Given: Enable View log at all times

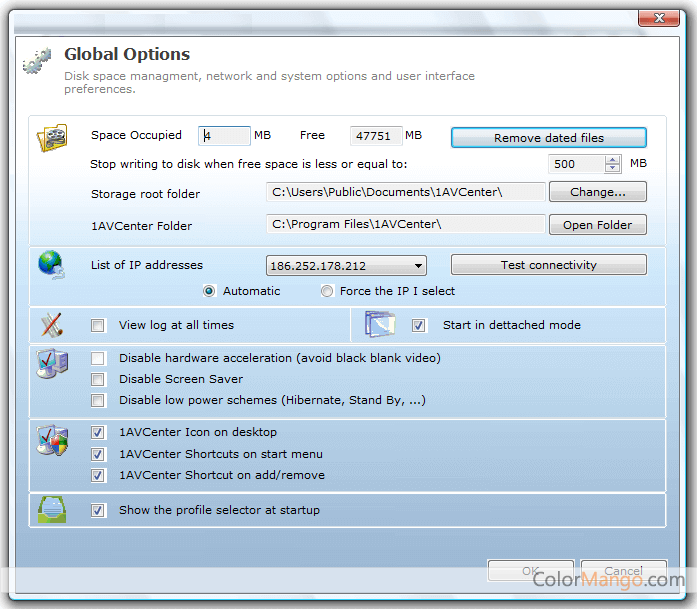Looking at the screenshot, I should click(x=98, y=325).
